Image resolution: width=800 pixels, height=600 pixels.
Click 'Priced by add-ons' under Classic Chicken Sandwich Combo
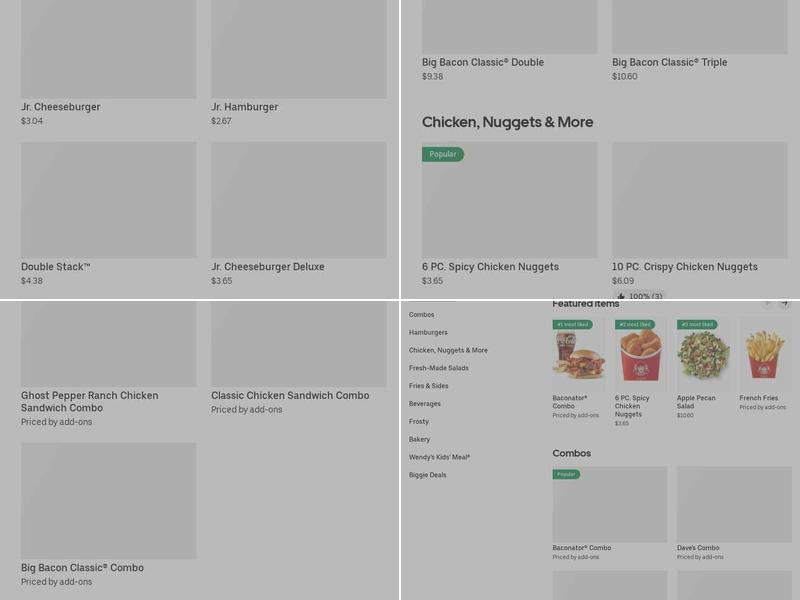click(x=246, y=410)
